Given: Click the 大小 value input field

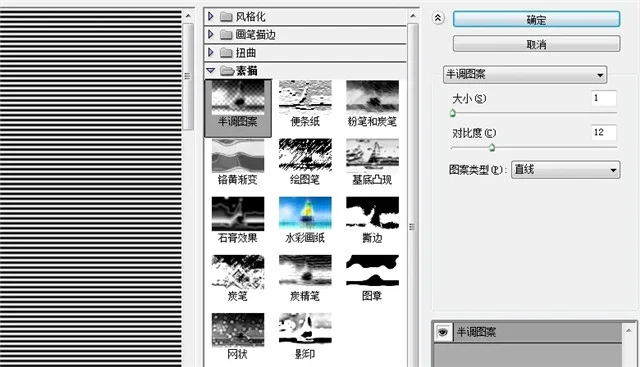Looking at the screenshot, I should coord(604,98).
